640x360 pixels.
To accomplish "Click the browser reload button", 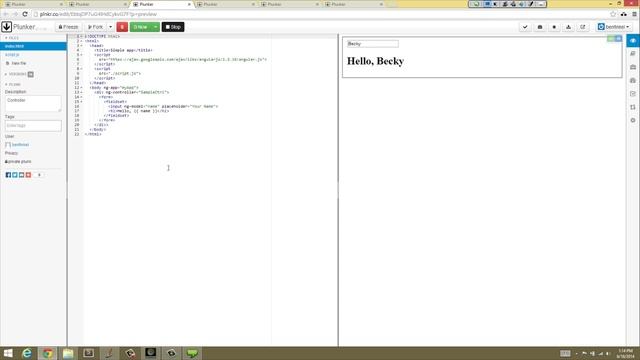I will (25, 14).
